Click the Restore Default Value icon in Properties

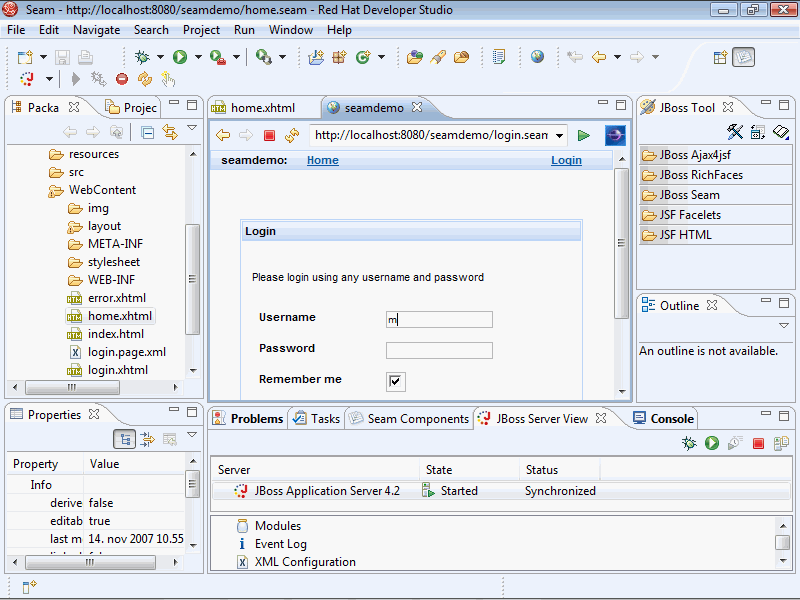click(169, 439)
